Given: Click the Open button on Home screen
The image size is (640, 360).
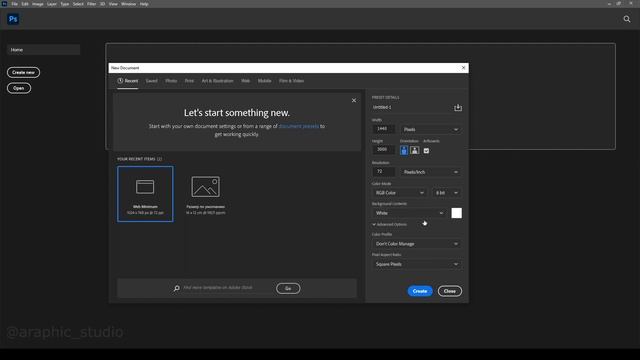Looking at the screenshot, I should (19, 88).
